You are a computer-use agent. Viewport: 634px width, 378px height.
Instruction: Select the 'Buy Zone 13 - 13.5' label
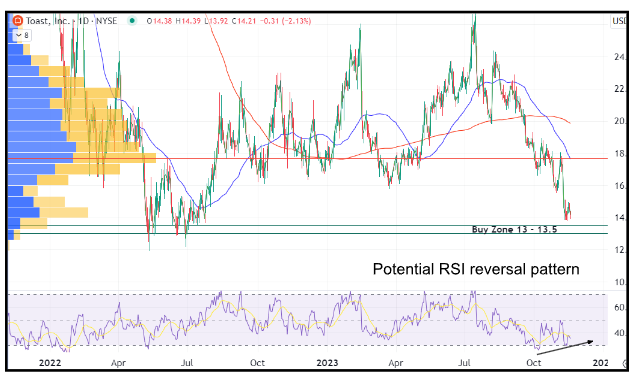pyautogui.click(x=514, y=229)
